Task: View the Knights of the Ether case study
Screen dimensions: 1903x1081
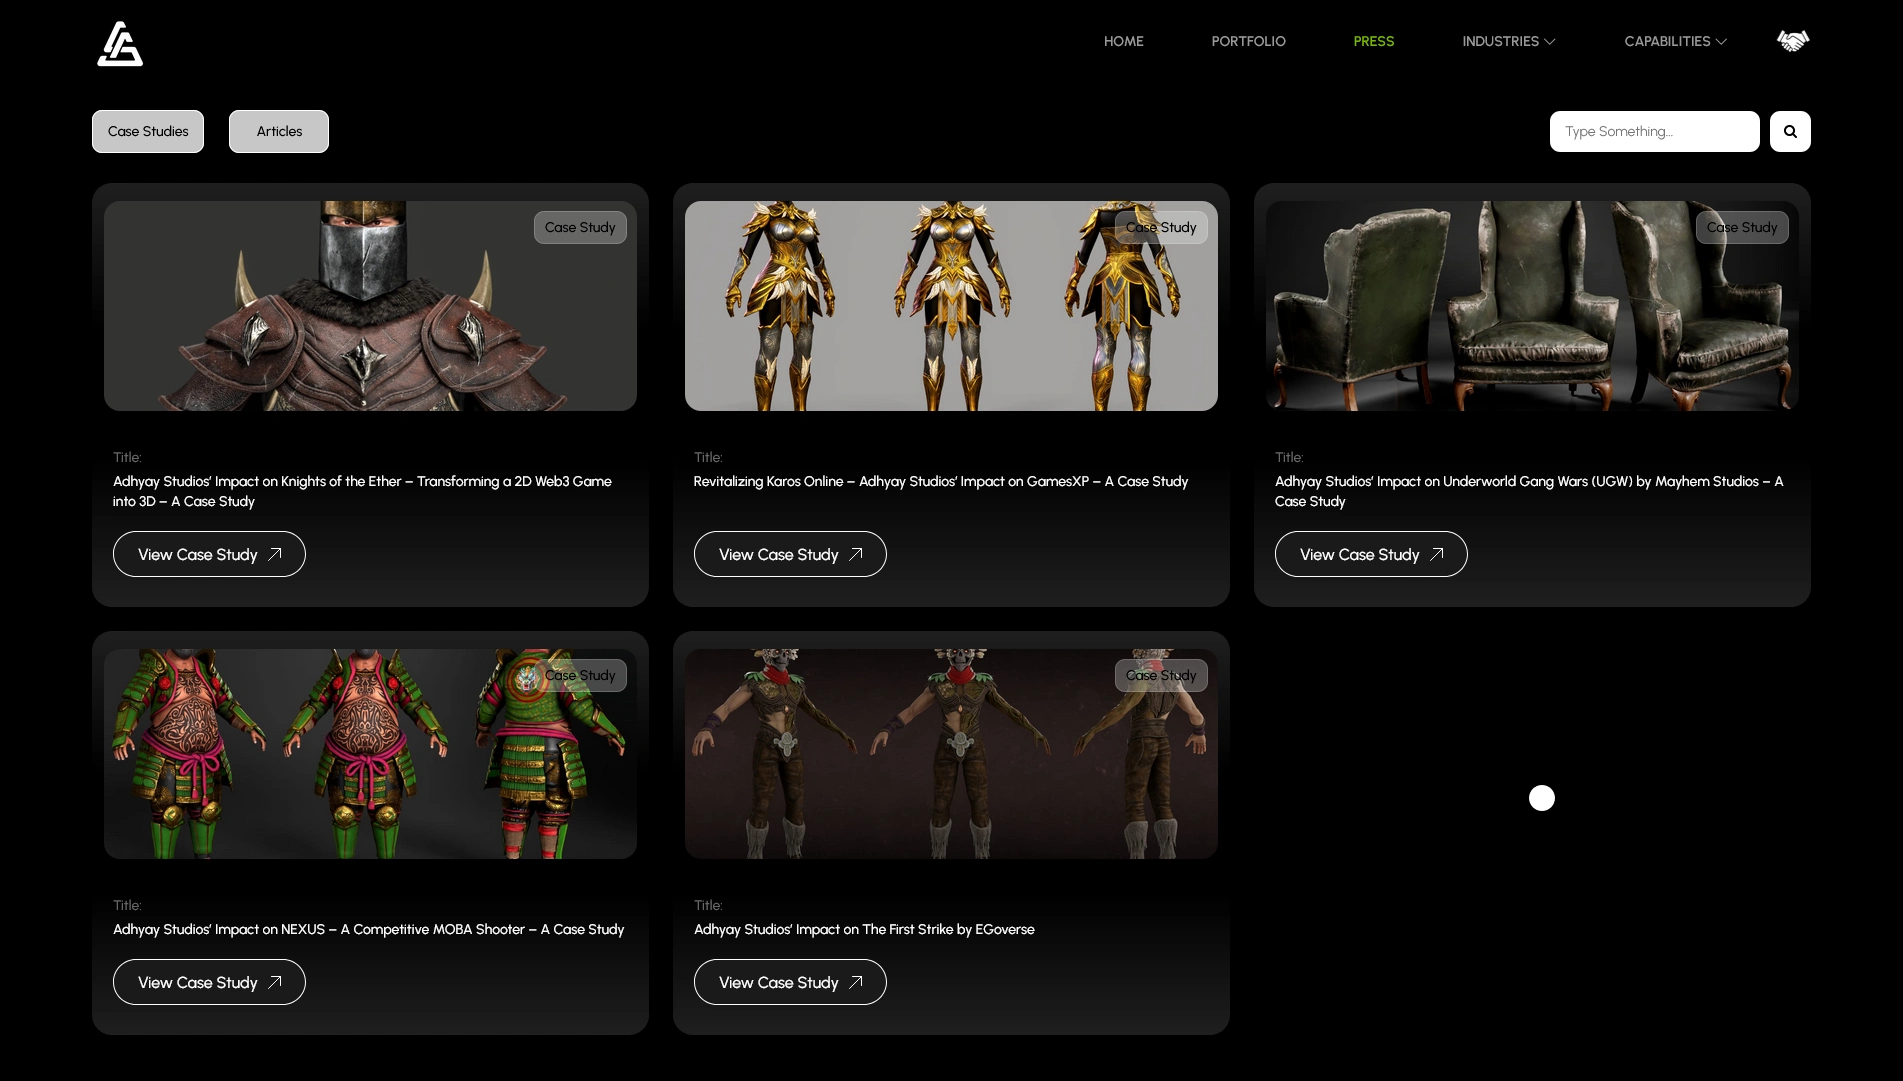Action: (209, 554)
